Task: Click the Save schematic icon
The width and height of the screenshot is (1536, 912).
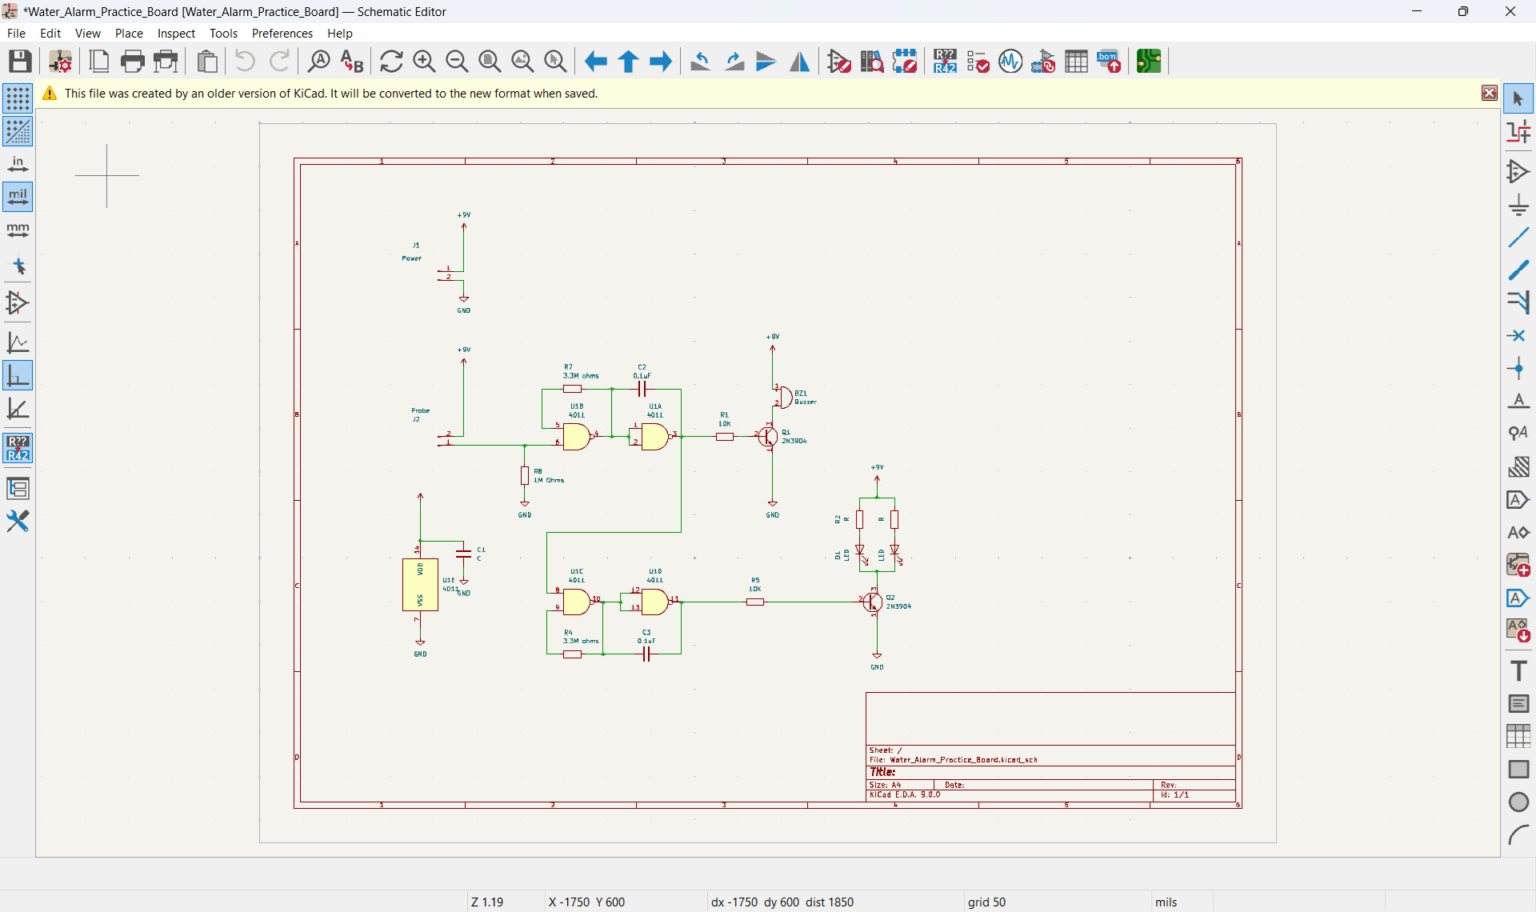Action: pyautogui.click(x=20, y=61)
